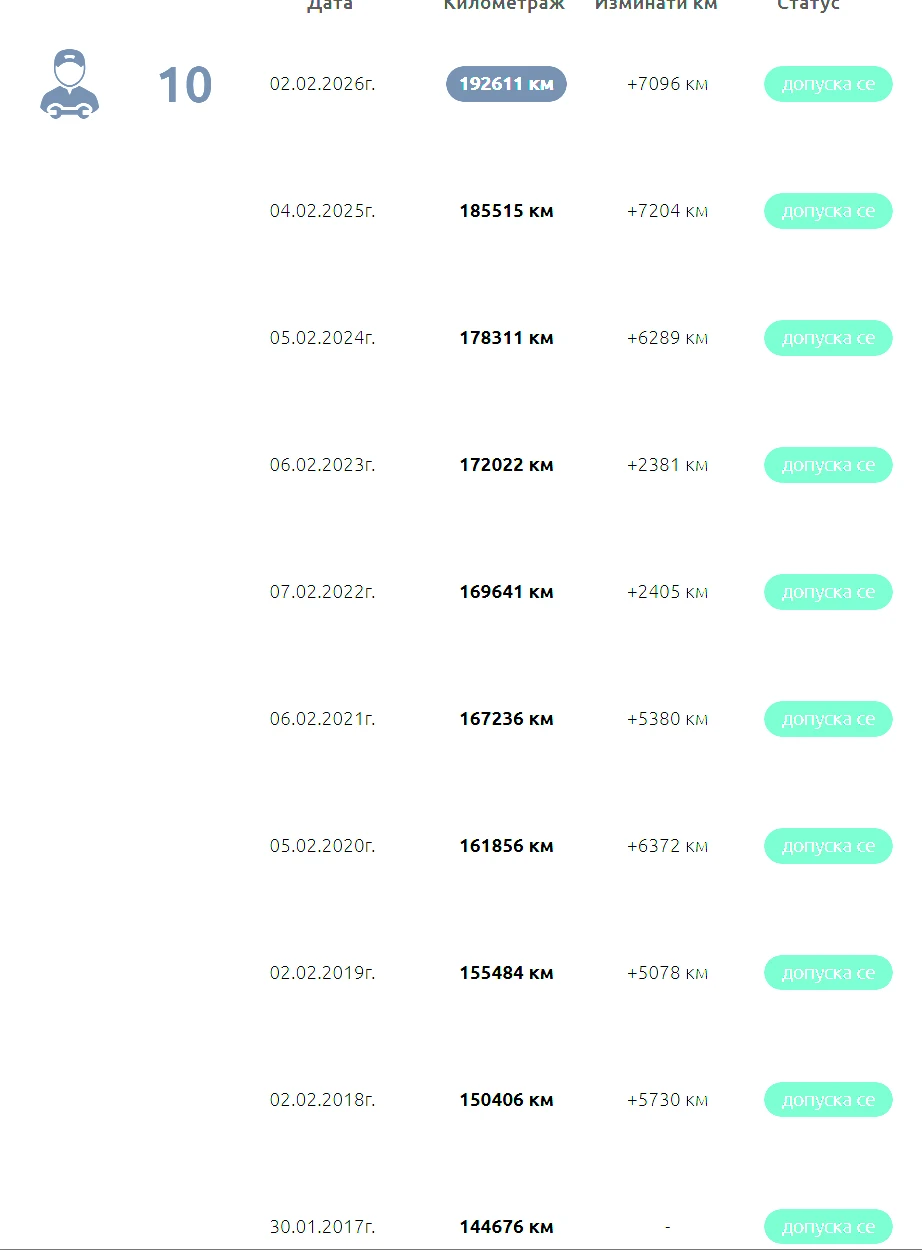Image resolution: width=922 pixels, height=1250 pixels.
Task: Click the status badge for 07.02.2022
Action: point(828,592)
